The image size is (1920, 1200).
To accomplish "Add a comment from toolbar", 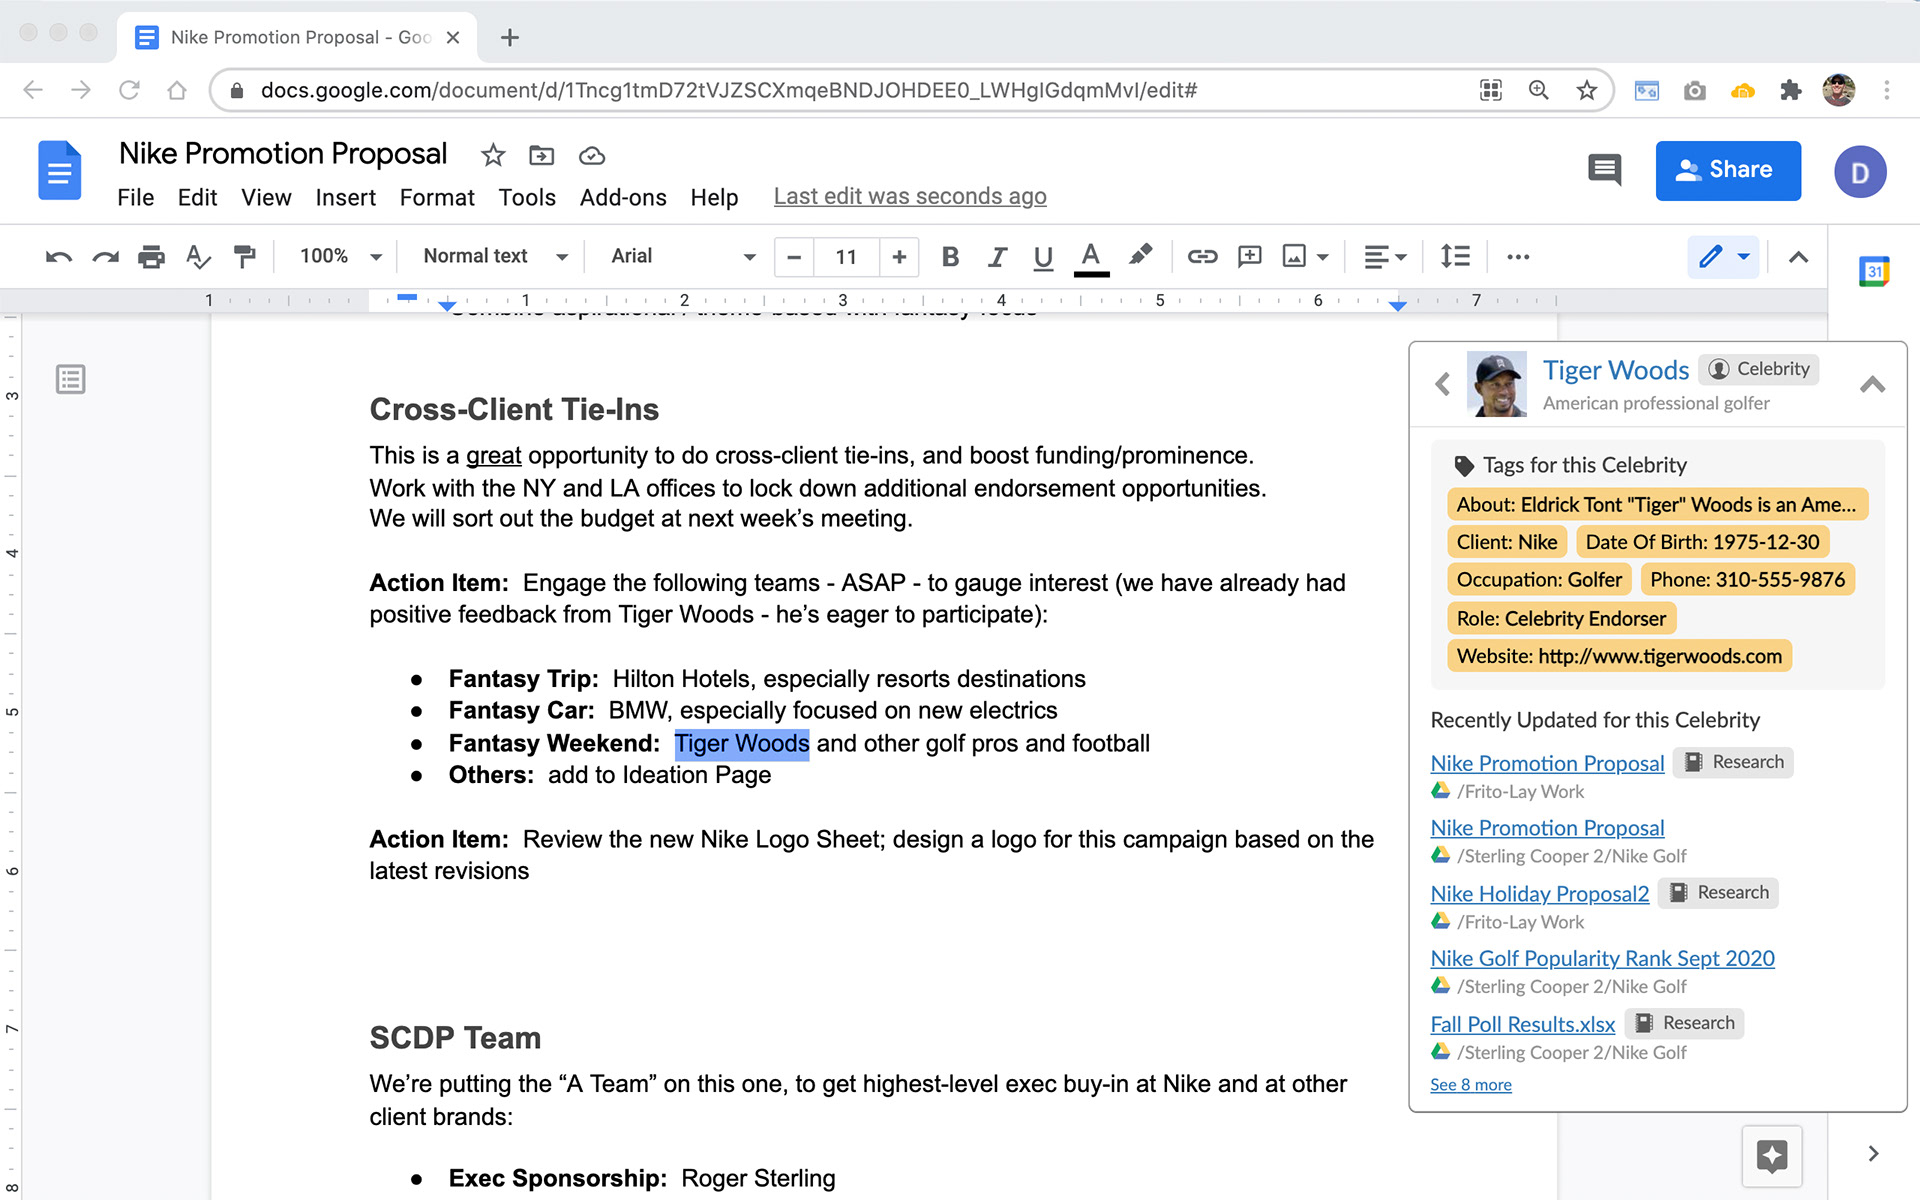I will (x=1249, y=257).
